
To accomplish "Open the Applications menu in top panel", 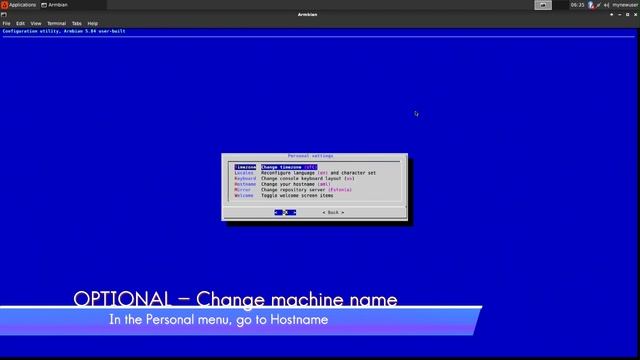I will (18, 5).
